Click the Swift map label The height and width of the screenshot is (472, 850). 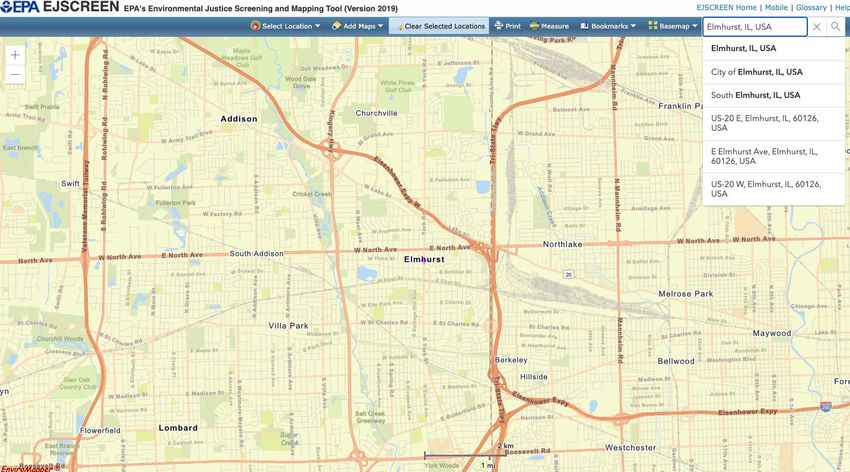tap(70, 184)
